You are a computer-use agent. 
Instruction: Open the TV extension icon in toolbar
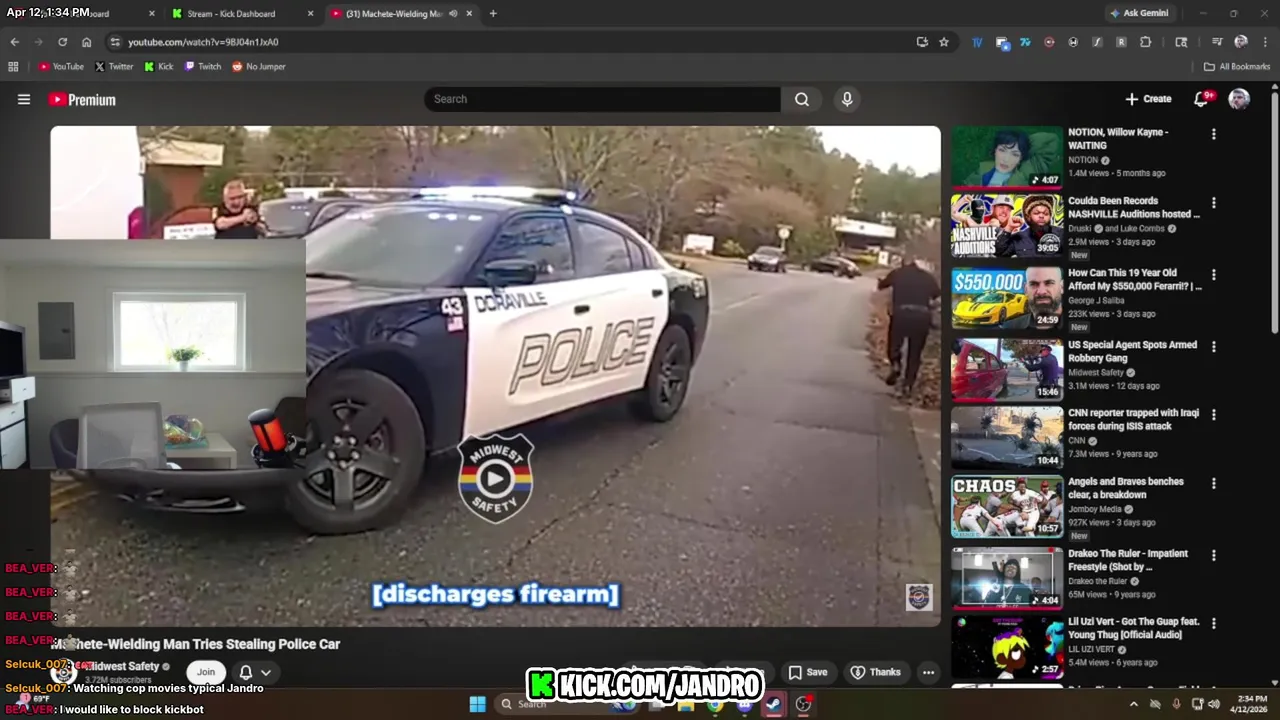point(977,42)
